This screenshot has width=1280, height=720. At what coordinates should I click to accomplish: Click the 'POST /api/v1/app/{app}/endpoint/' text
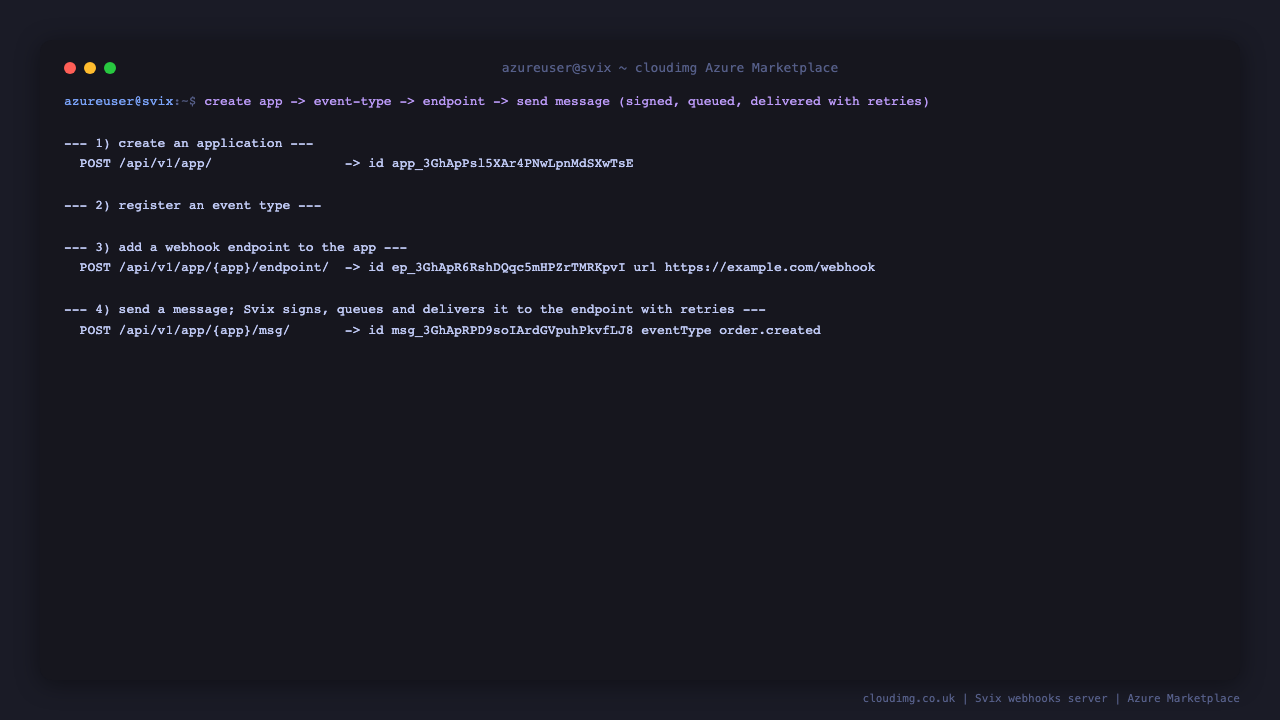(x=204, y=267)
